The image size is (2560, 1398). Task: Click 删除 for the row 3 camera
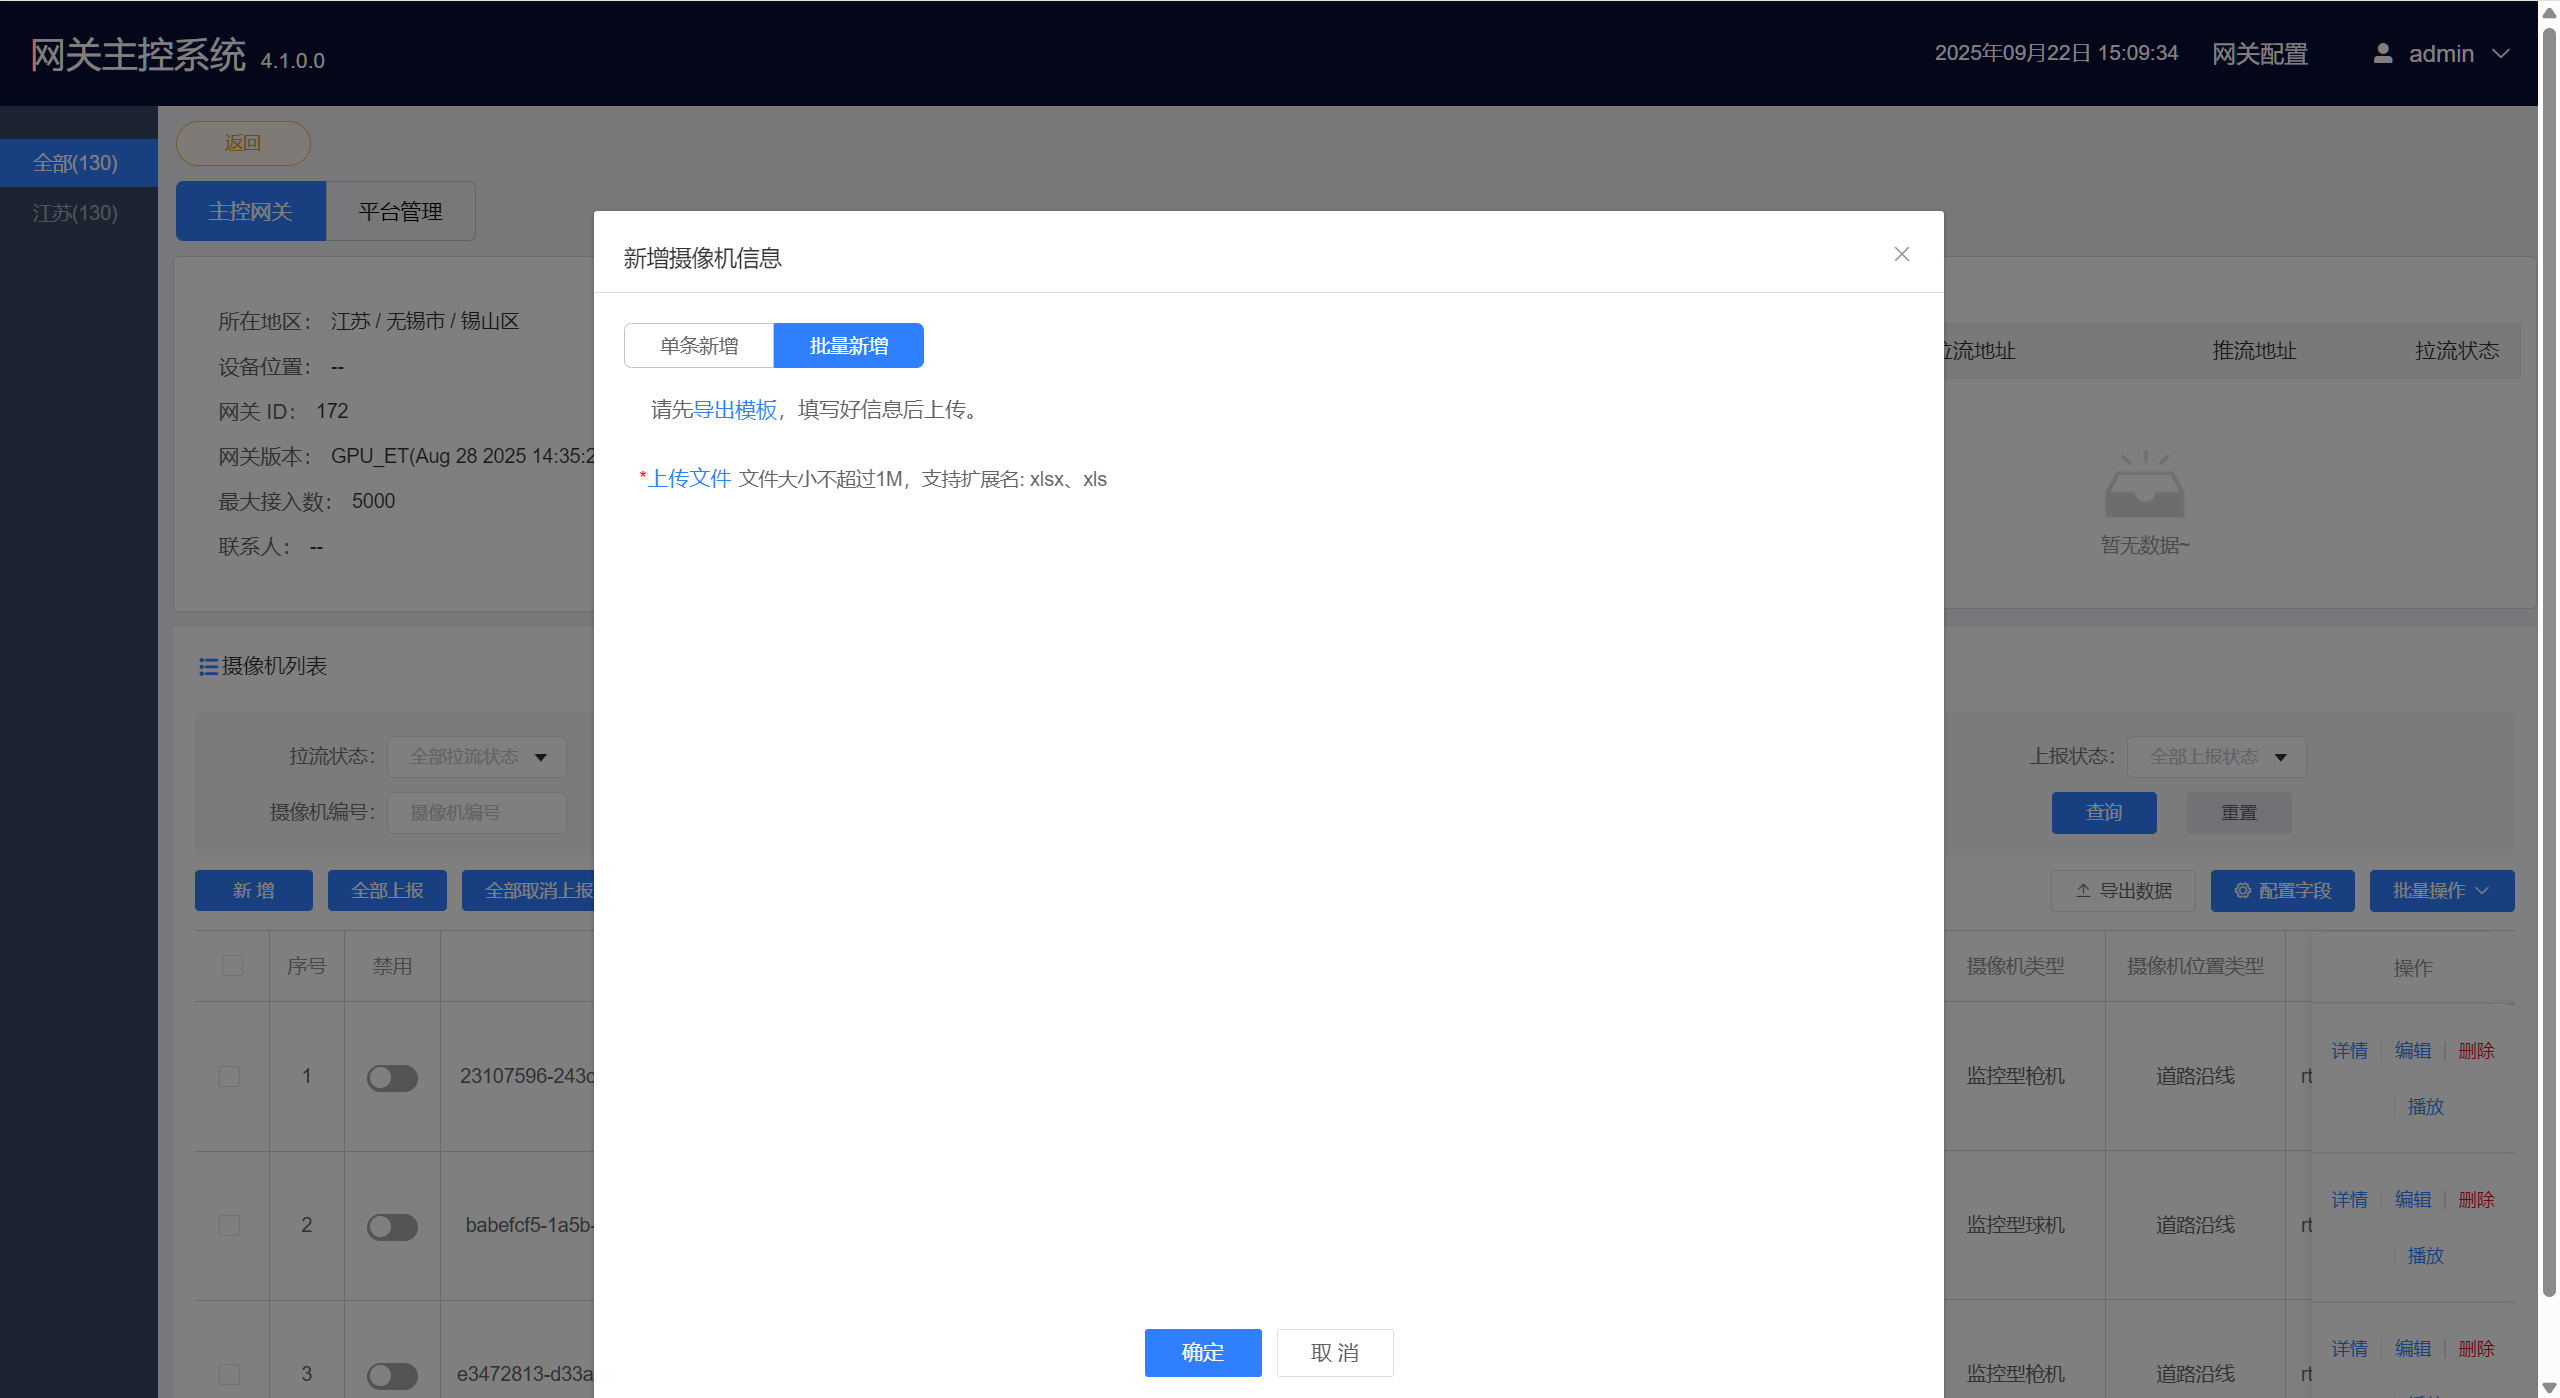2476,1348
